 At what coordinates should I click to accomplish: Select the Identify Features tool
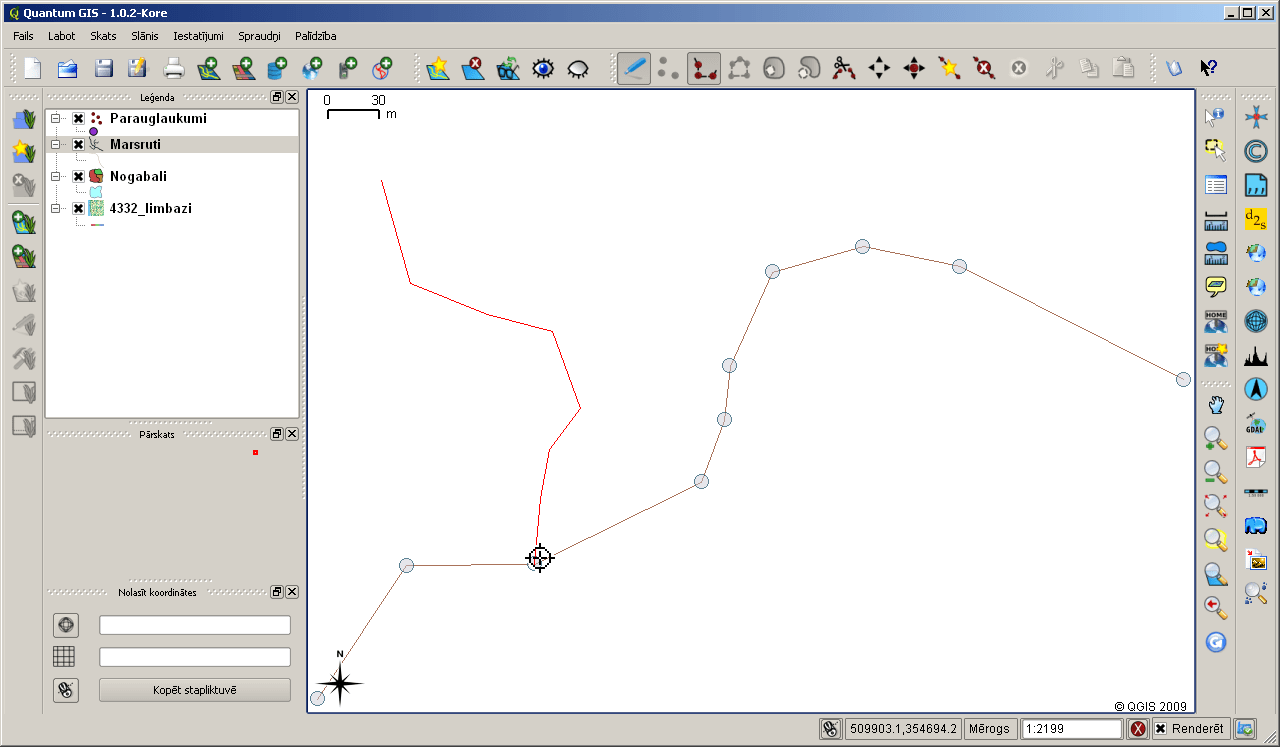[1215, 116]
